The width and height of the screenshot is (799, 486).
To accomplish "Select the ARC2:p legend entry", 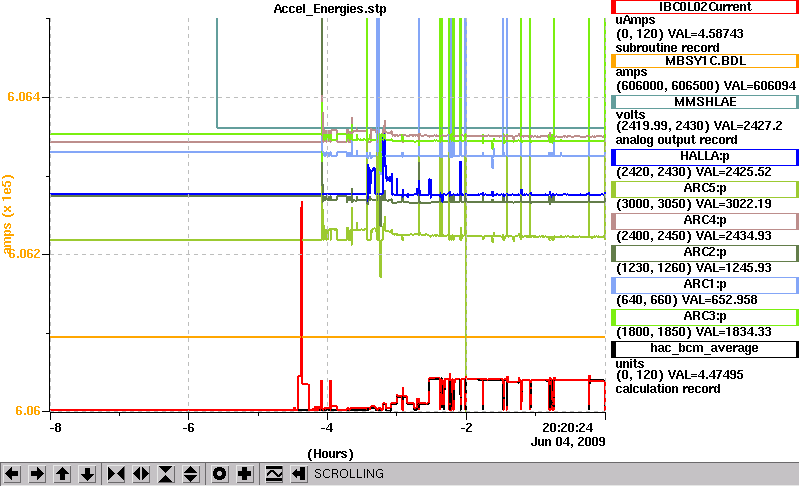I will click(x=705, y=253).
